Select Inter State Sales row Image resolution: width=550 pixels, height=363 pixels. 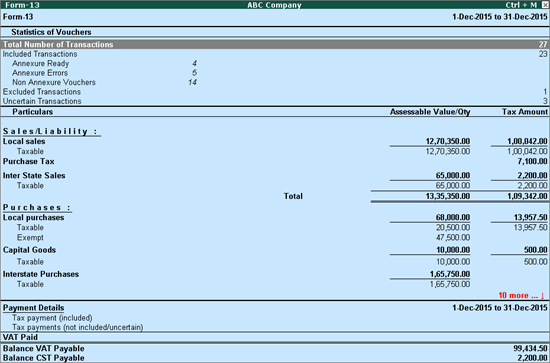click(x=275, y=175)
